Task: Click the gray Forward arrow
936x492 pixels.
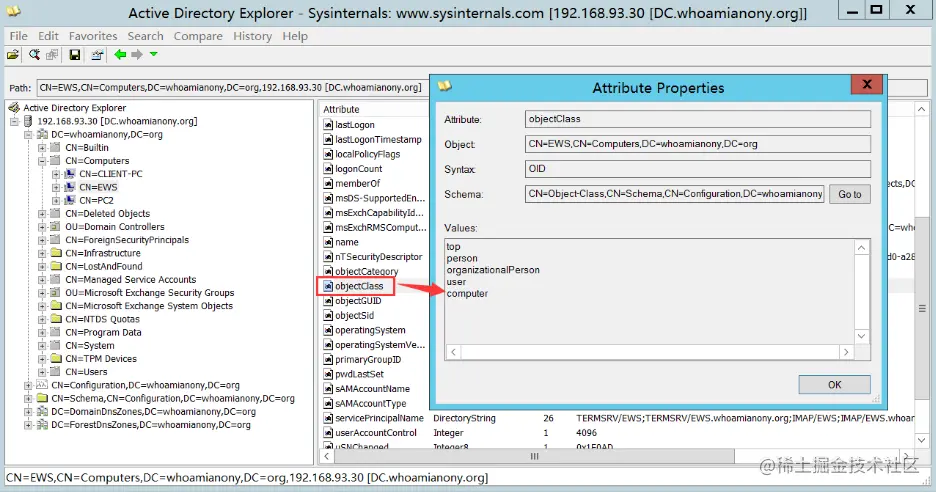Action: (x=137, y=54)
